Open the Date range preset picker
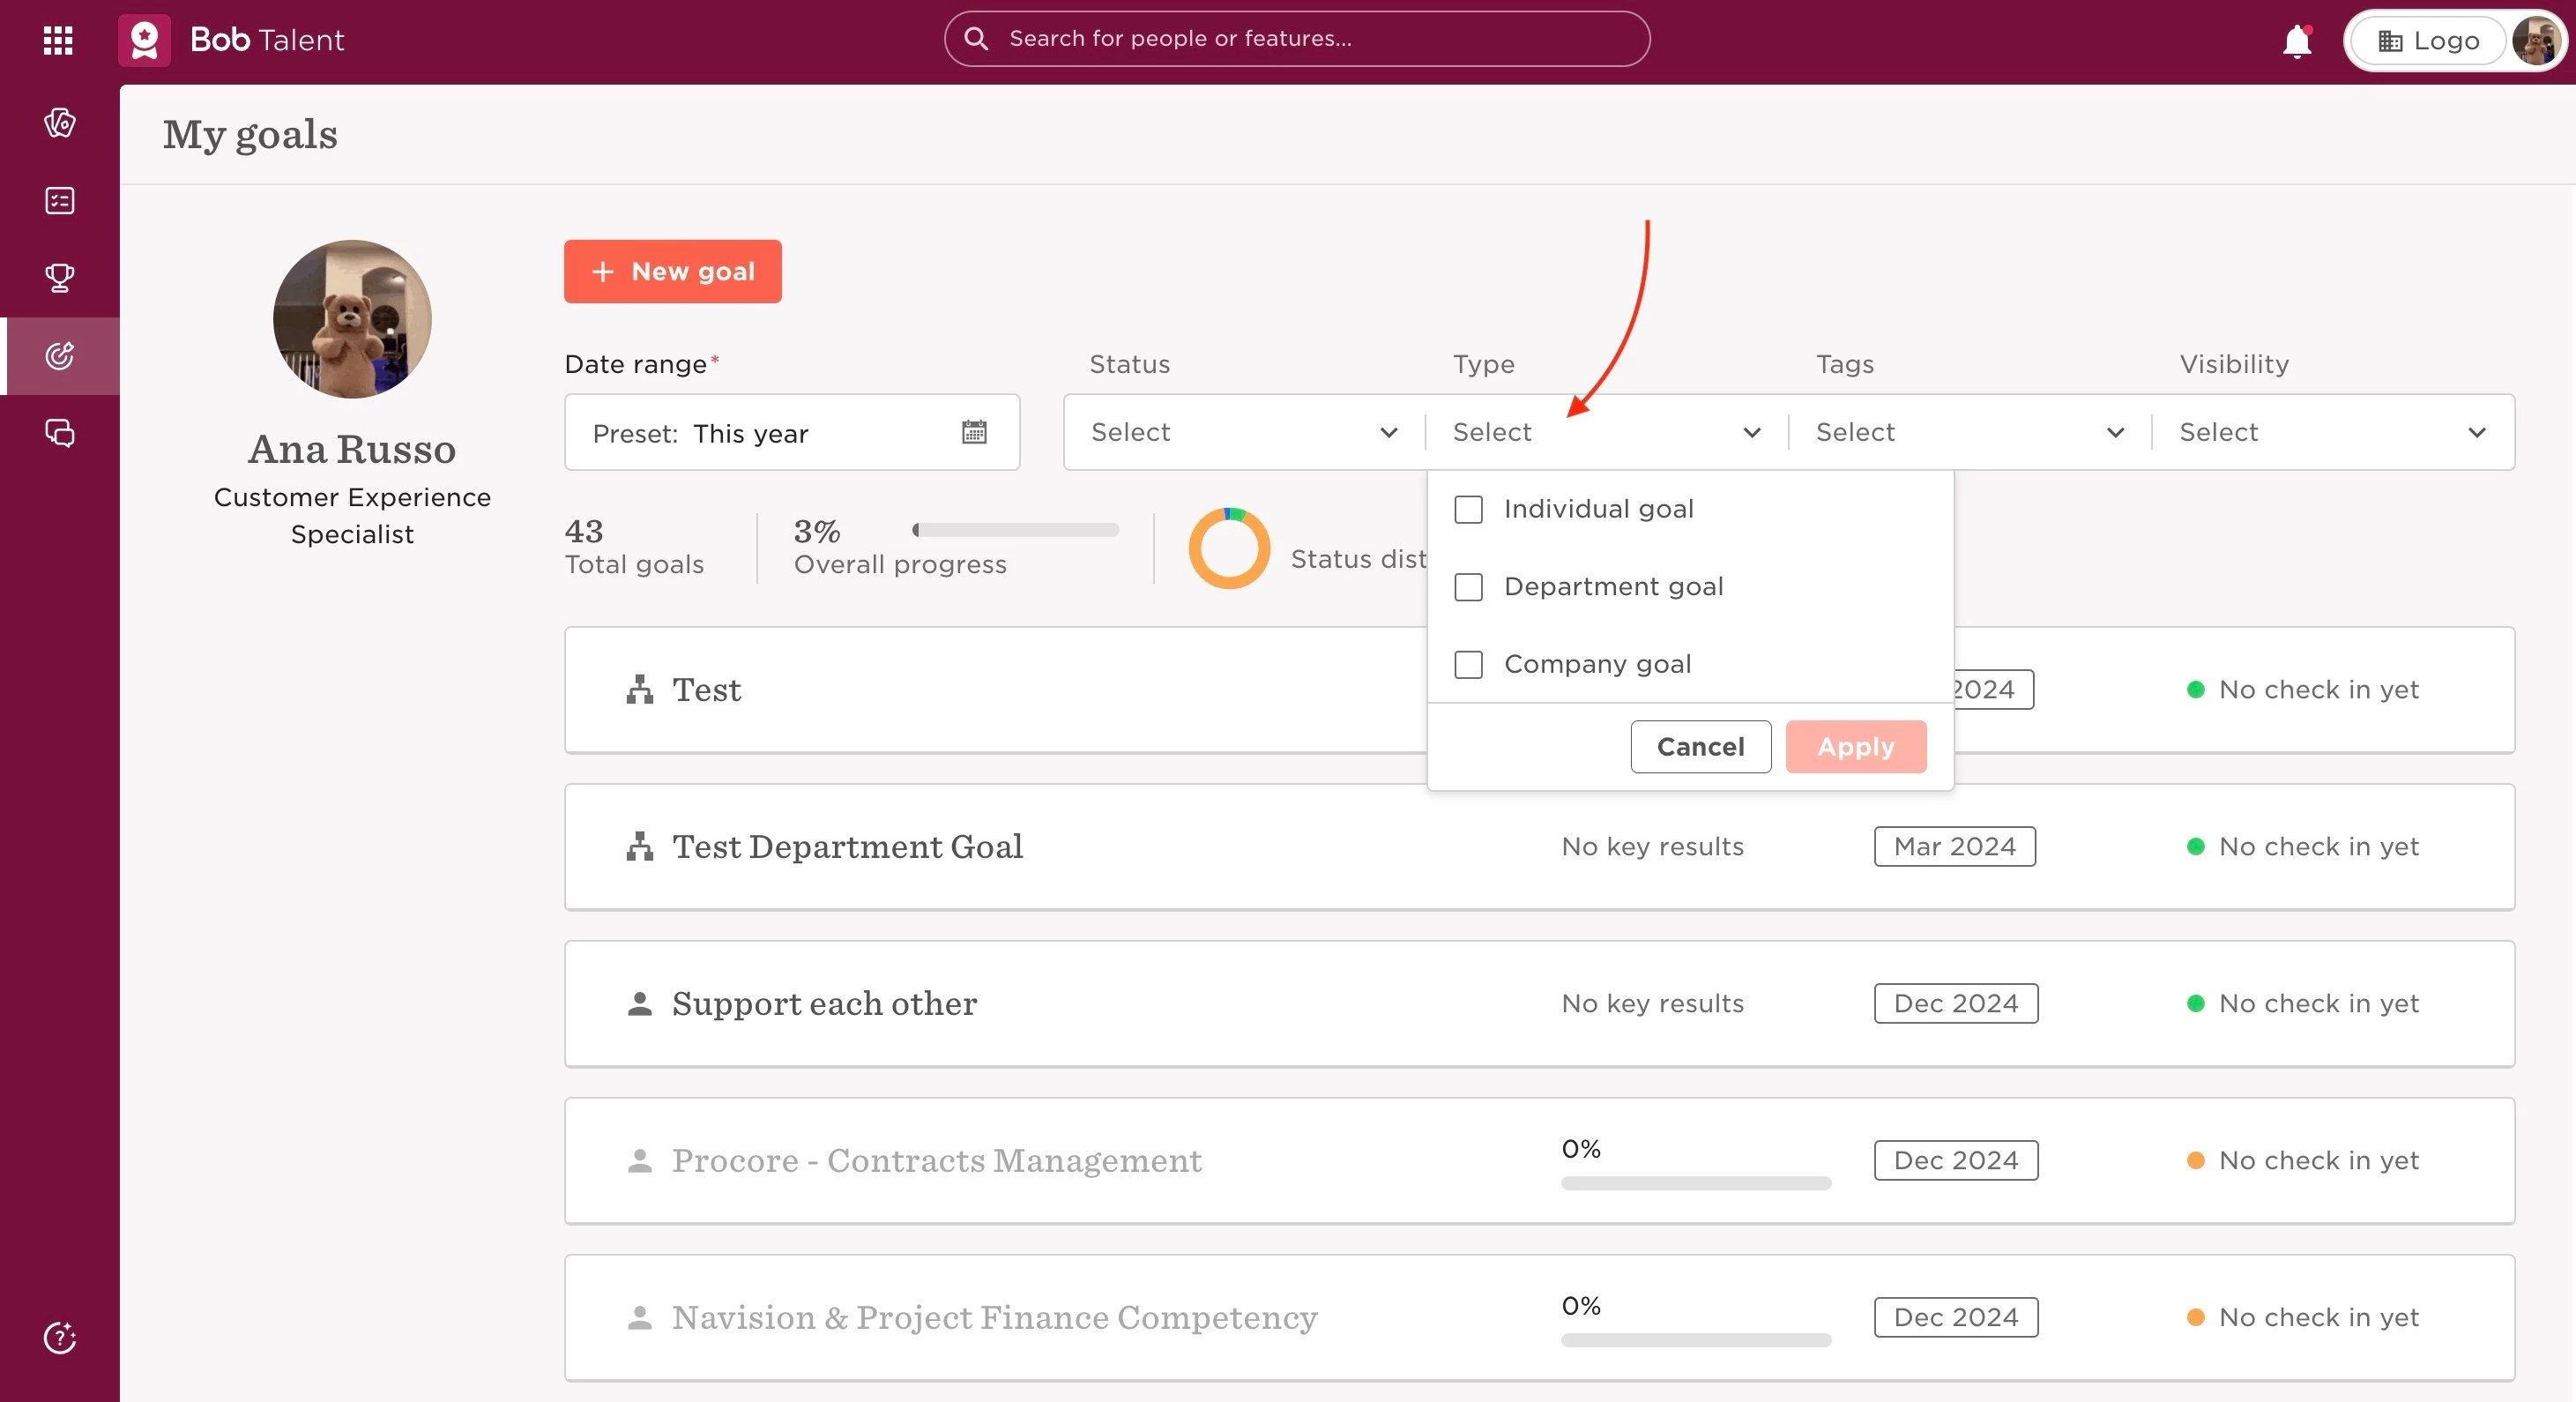This screenshot has height=1402, width=2576. point(792,432)
